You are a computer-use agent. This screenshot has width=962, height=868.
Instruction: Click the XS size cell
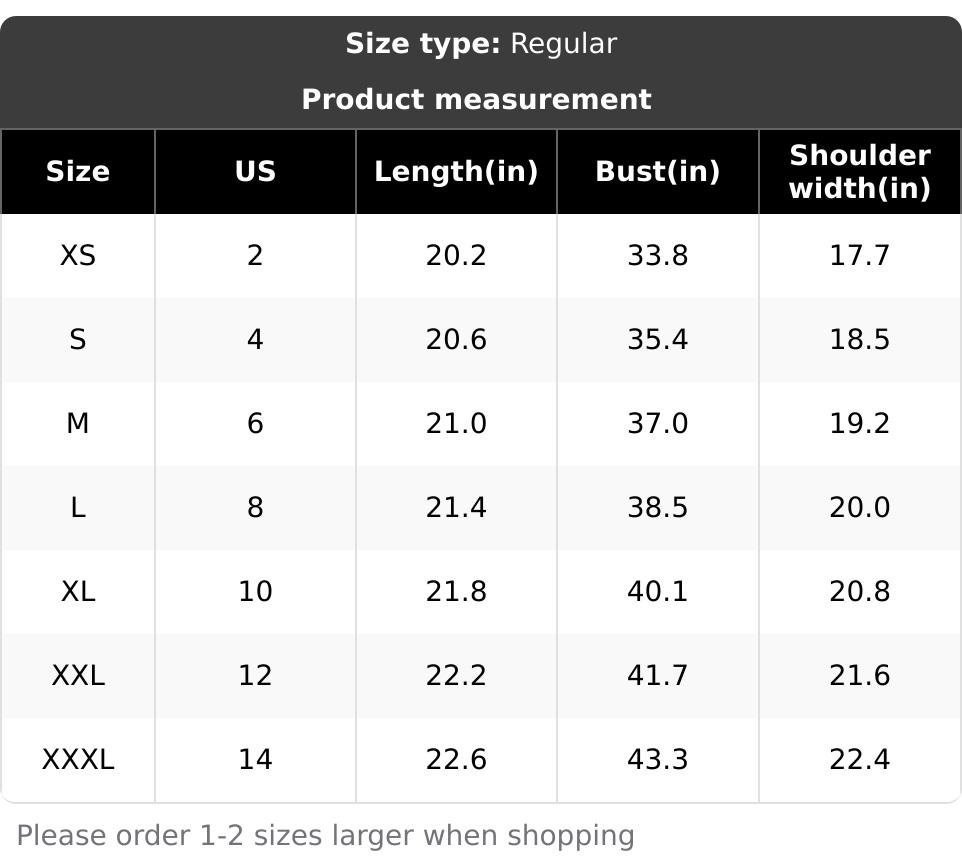78,256
